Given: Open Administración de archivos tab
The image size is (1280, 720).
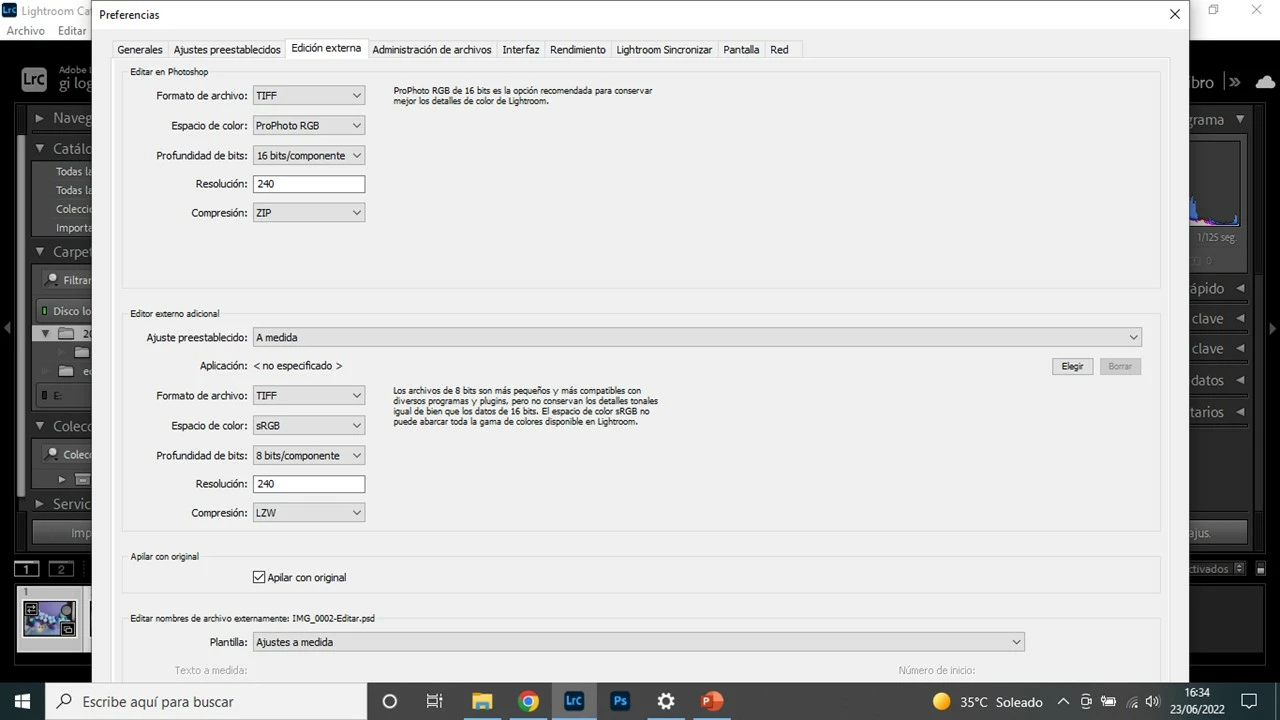Looking at the screenshot, I should pyautogui.click(x=432, y=49).
